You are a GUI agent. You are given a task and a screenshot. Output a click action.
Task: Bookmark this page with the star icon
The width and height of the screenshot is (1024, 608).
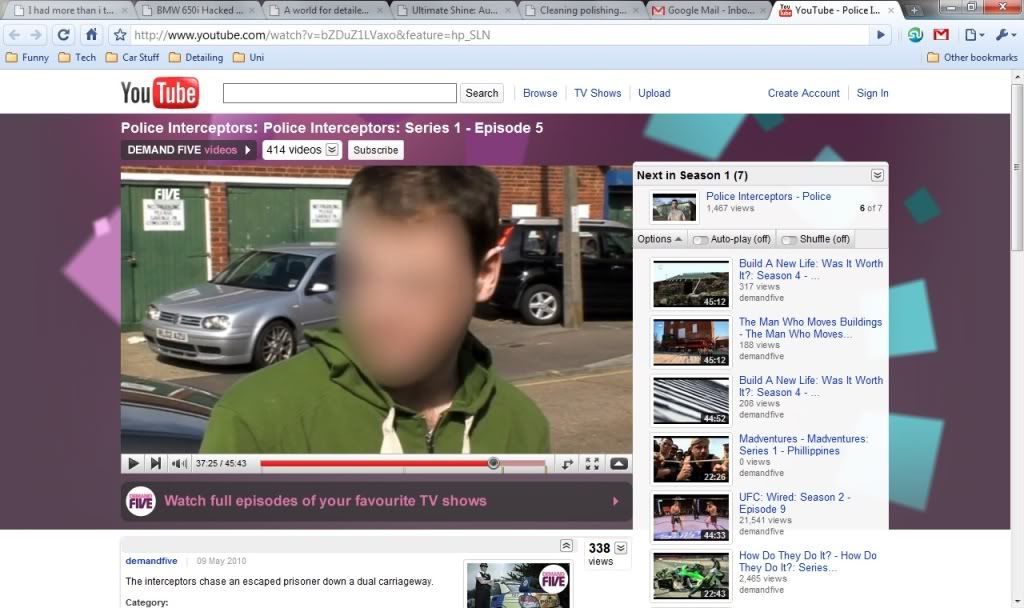[x=120, y=35]
